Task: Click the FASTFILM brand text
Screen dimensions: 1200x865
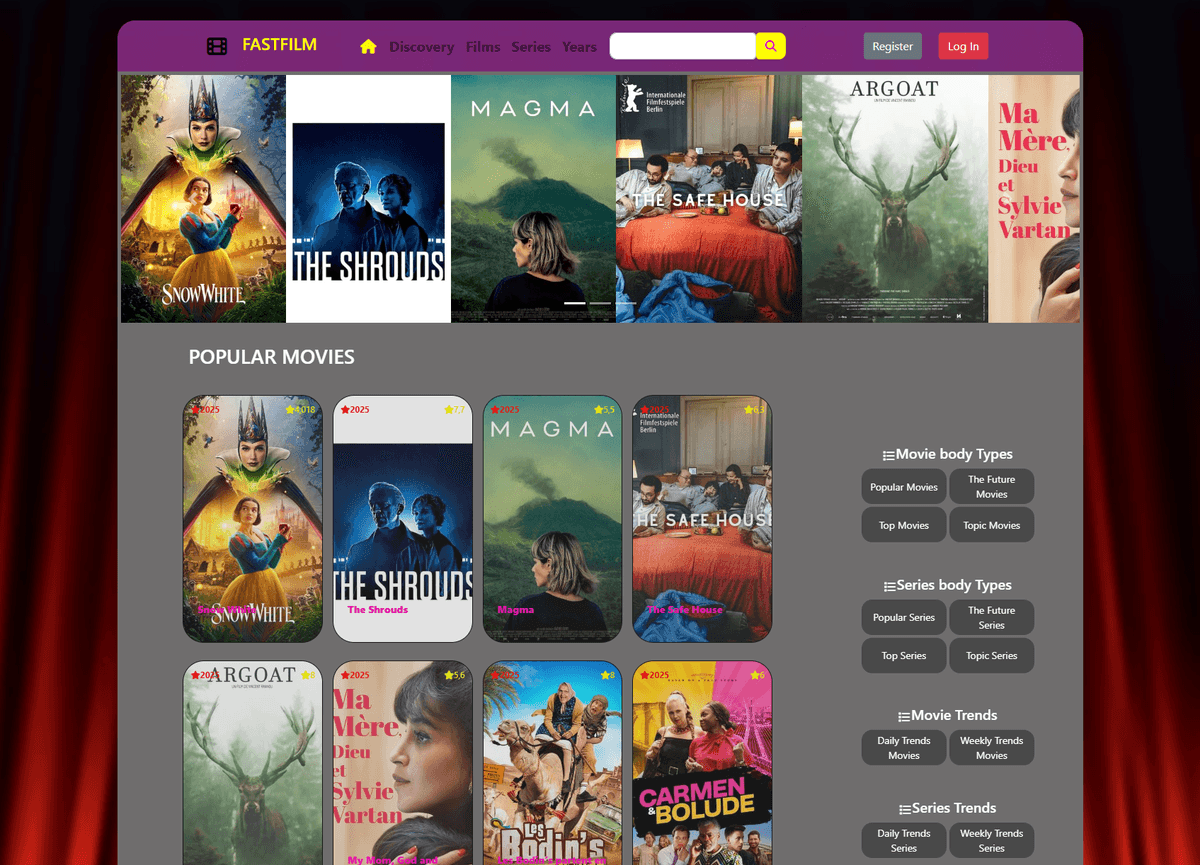Action: click(x=279, y=45)
